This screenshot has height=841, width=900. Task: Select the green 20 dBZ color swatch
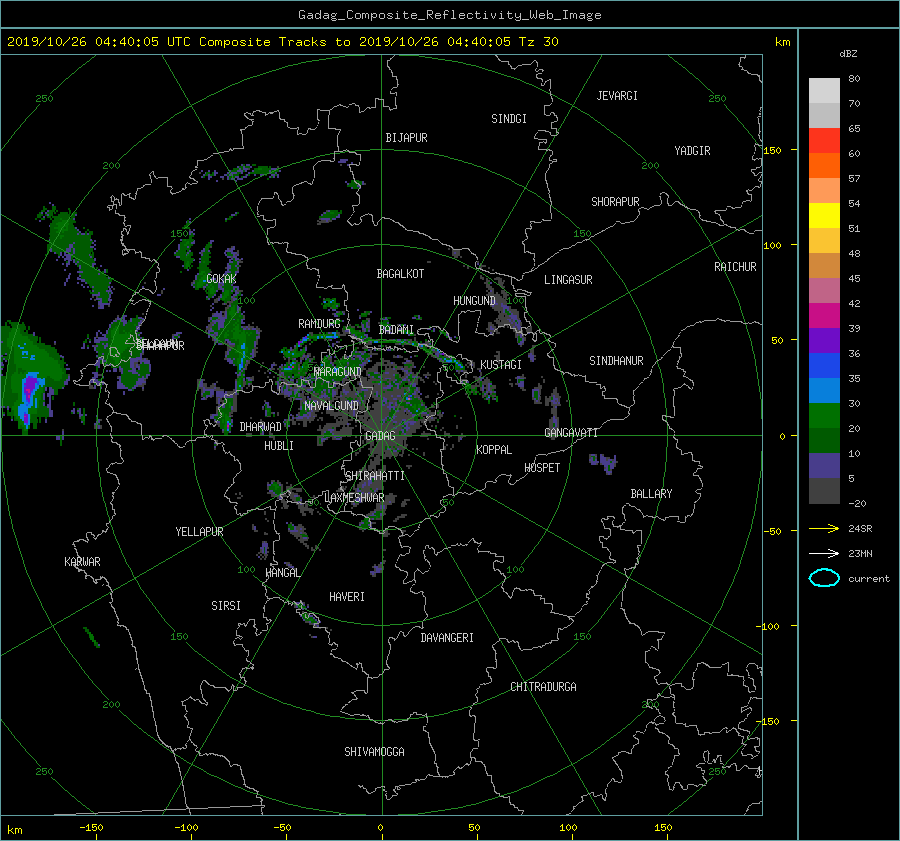pos(824,415)
